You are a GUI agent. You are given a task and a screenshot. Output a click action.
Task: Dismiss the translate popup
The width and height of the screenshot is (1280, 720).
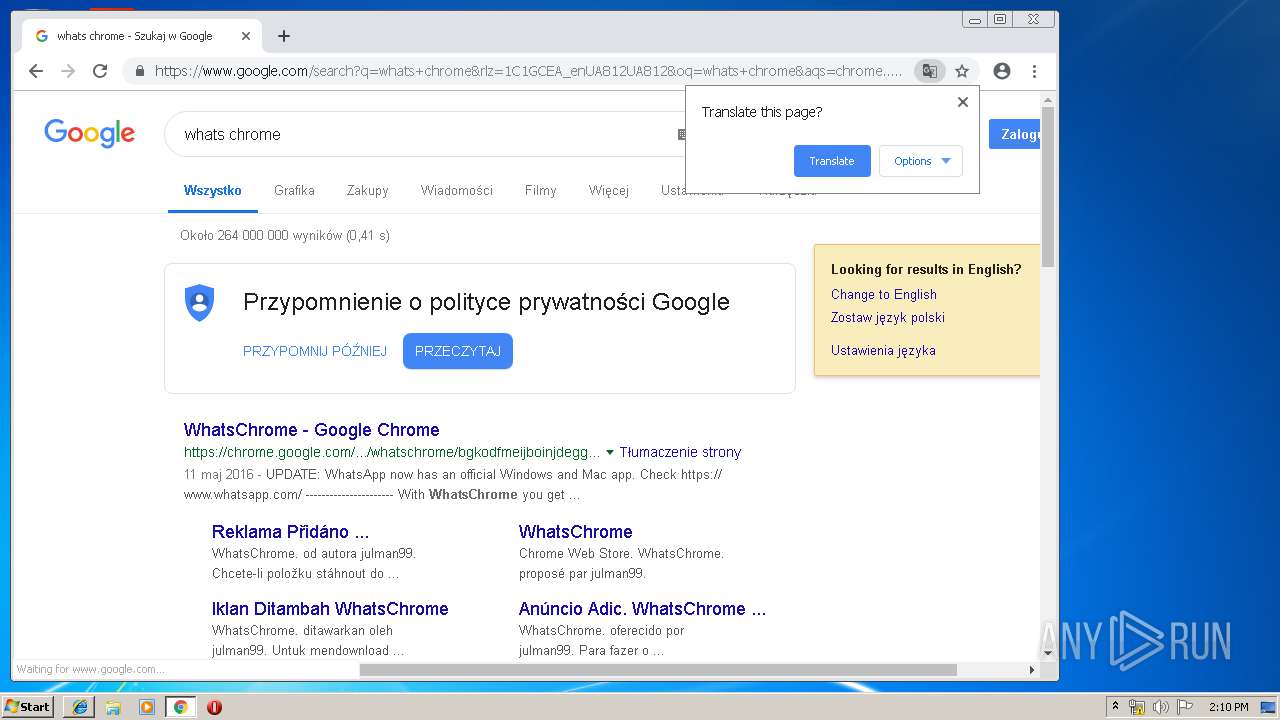point(963,102)
